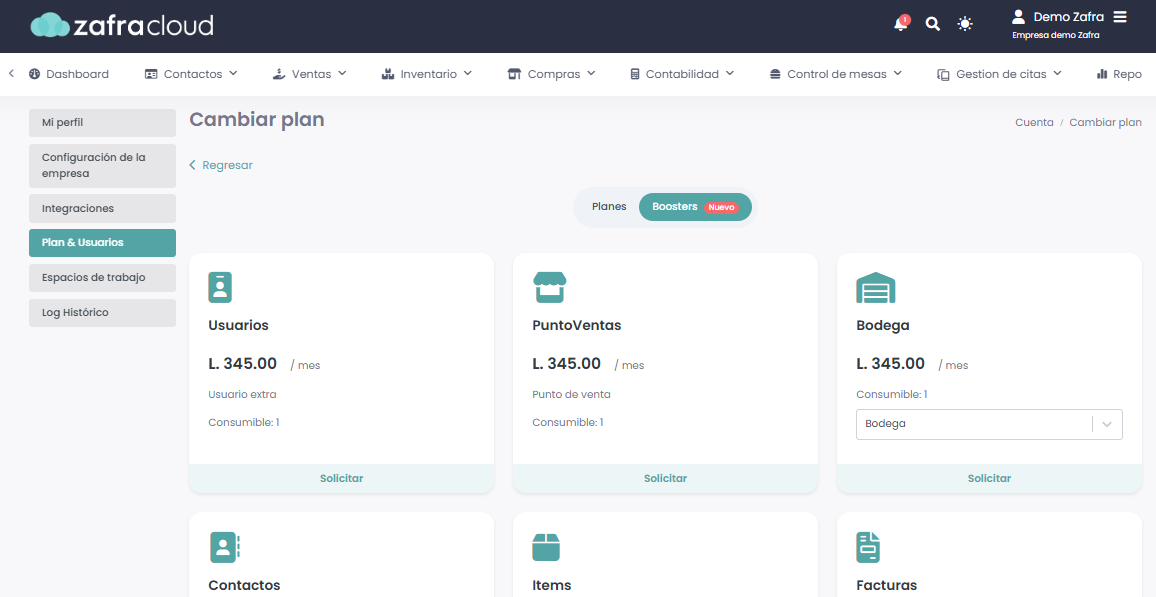Click the Bodega select field text

pos(885,424)
